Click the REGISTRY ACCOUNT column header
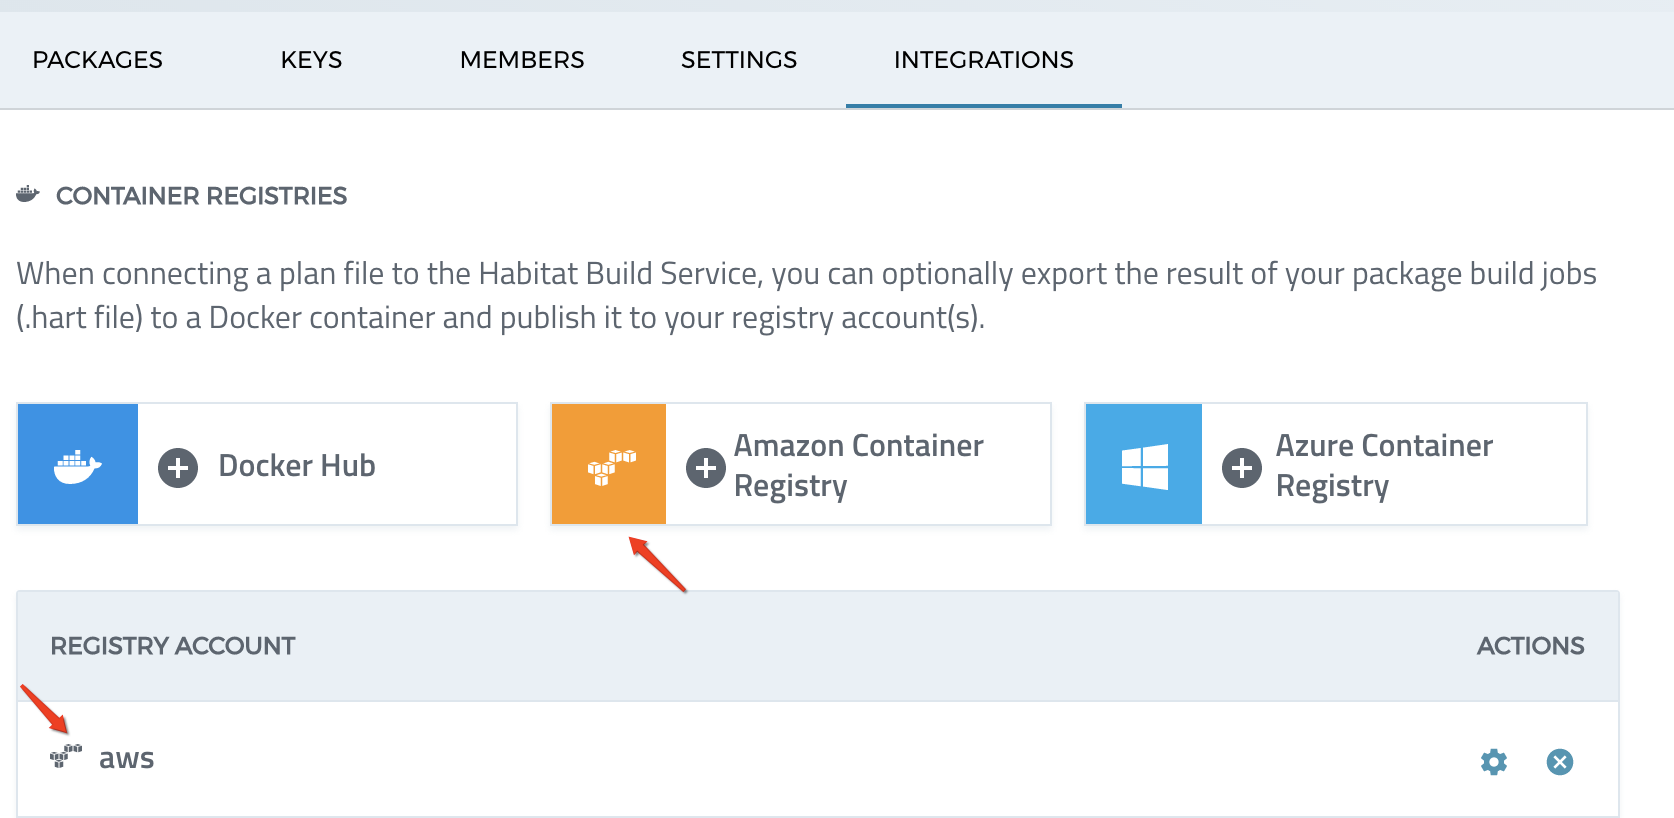This screenshot has width=1674, height=818. [x=172, y=646]
